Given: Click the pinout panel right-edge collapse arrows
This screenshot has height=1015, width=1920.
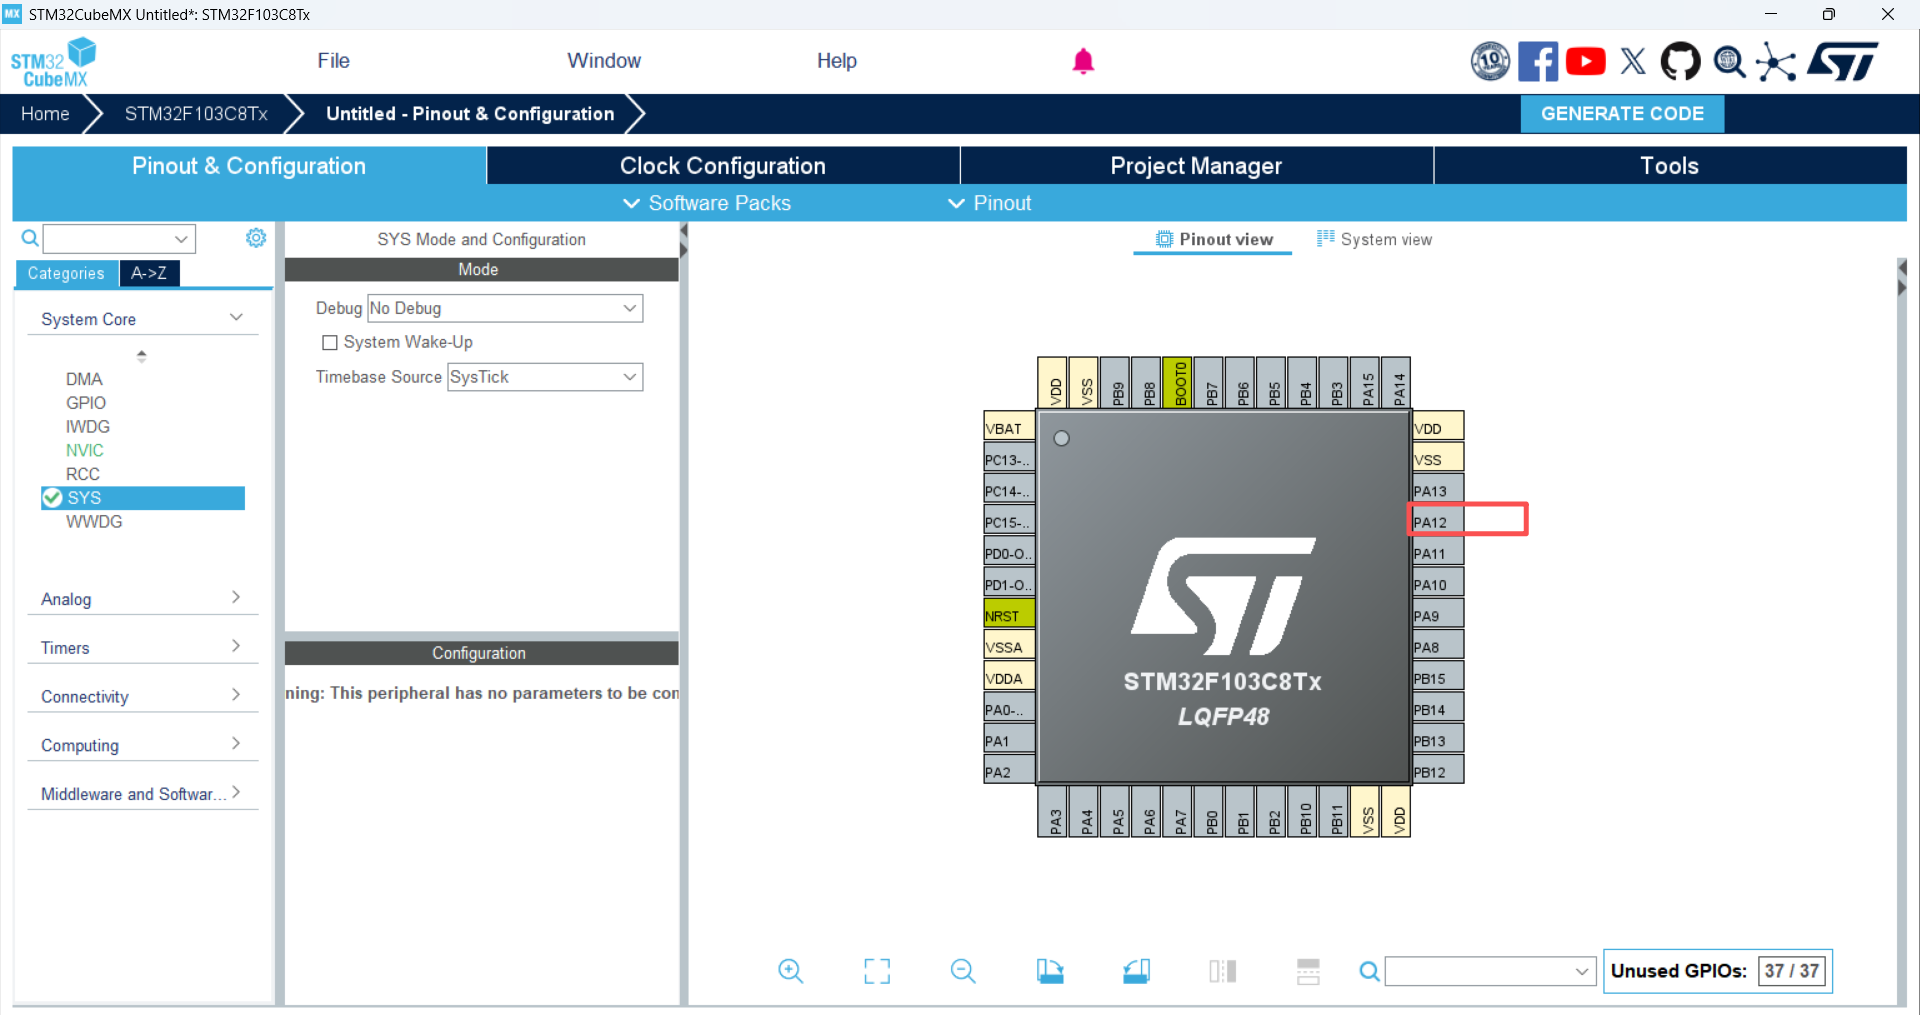Looking at the screenshot, I should [1902, 278].
